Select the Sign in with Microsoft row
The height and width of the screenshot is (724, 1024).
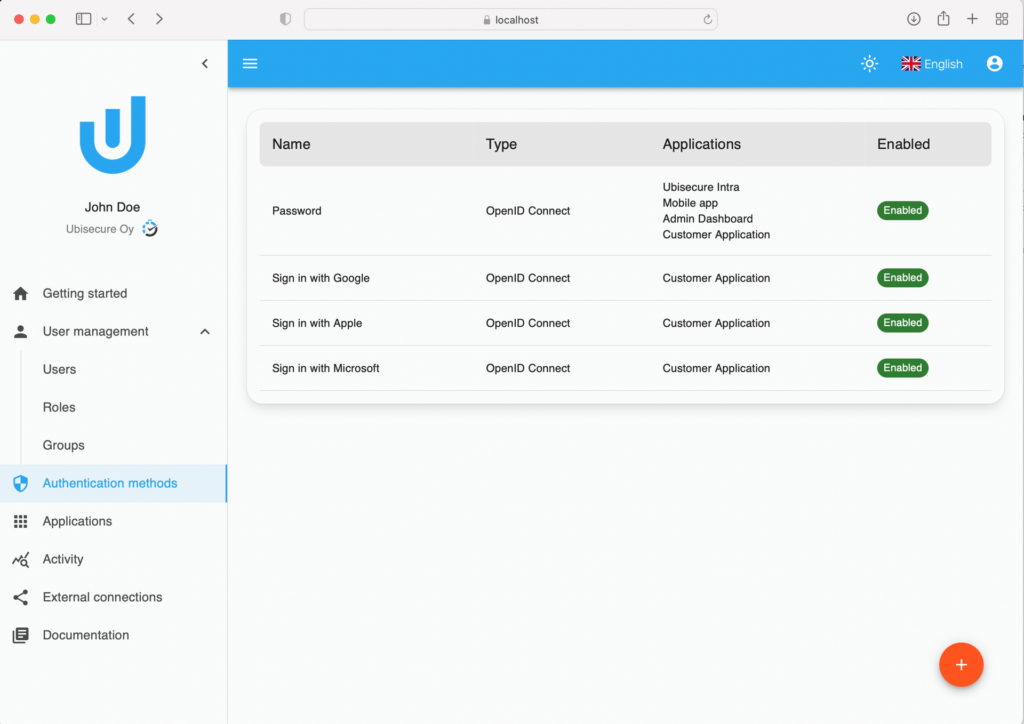click(625, 368)
